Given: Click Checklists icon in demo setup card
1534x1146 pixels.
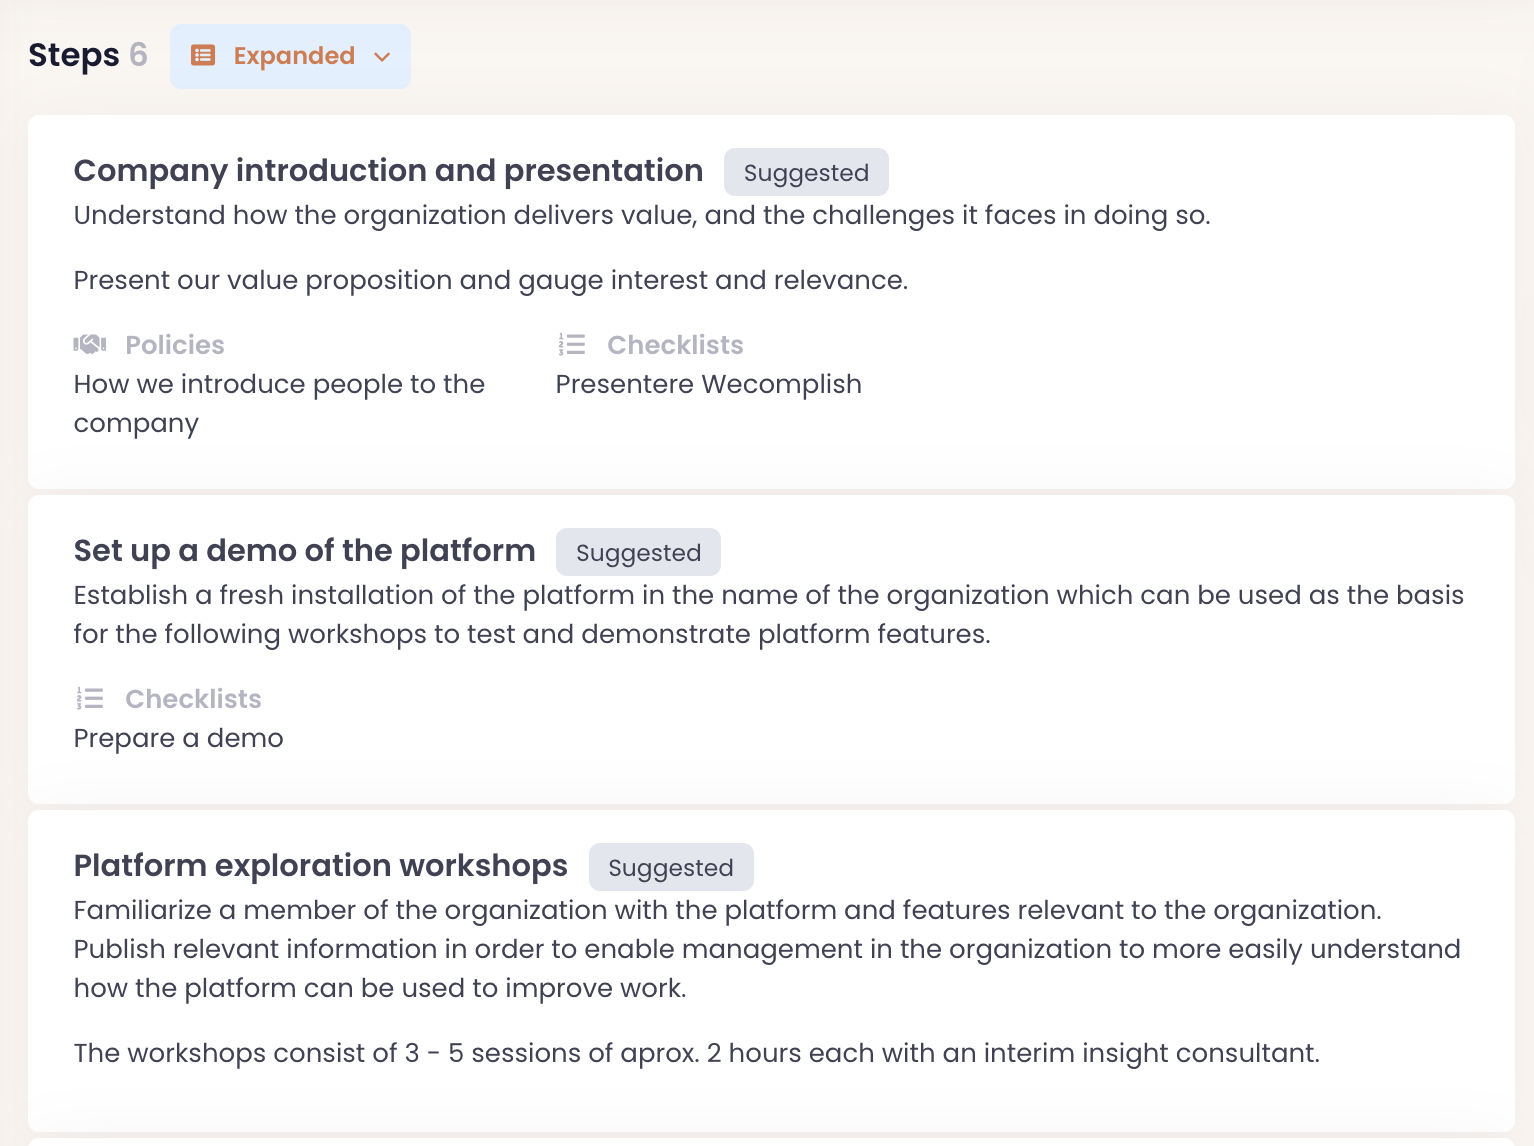Looking at the screenshot, I should [x=90, y=699].
